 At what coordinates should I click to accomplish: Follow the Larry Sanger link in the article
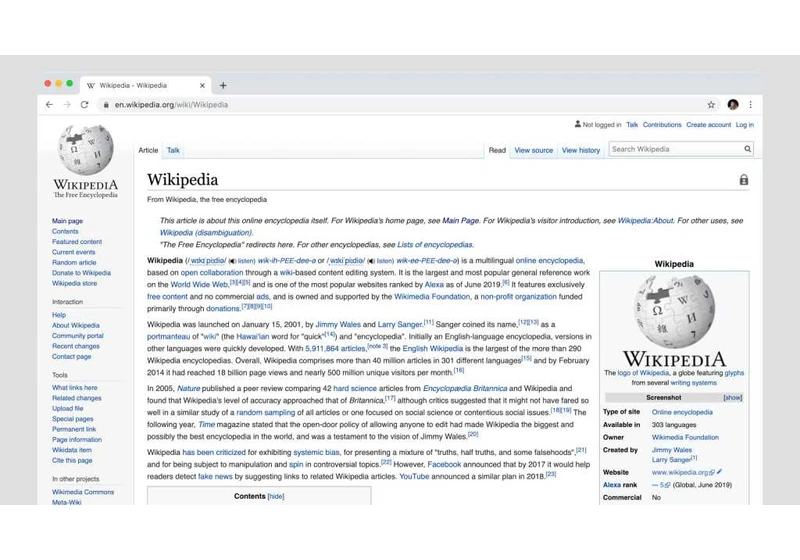[400, 324]
